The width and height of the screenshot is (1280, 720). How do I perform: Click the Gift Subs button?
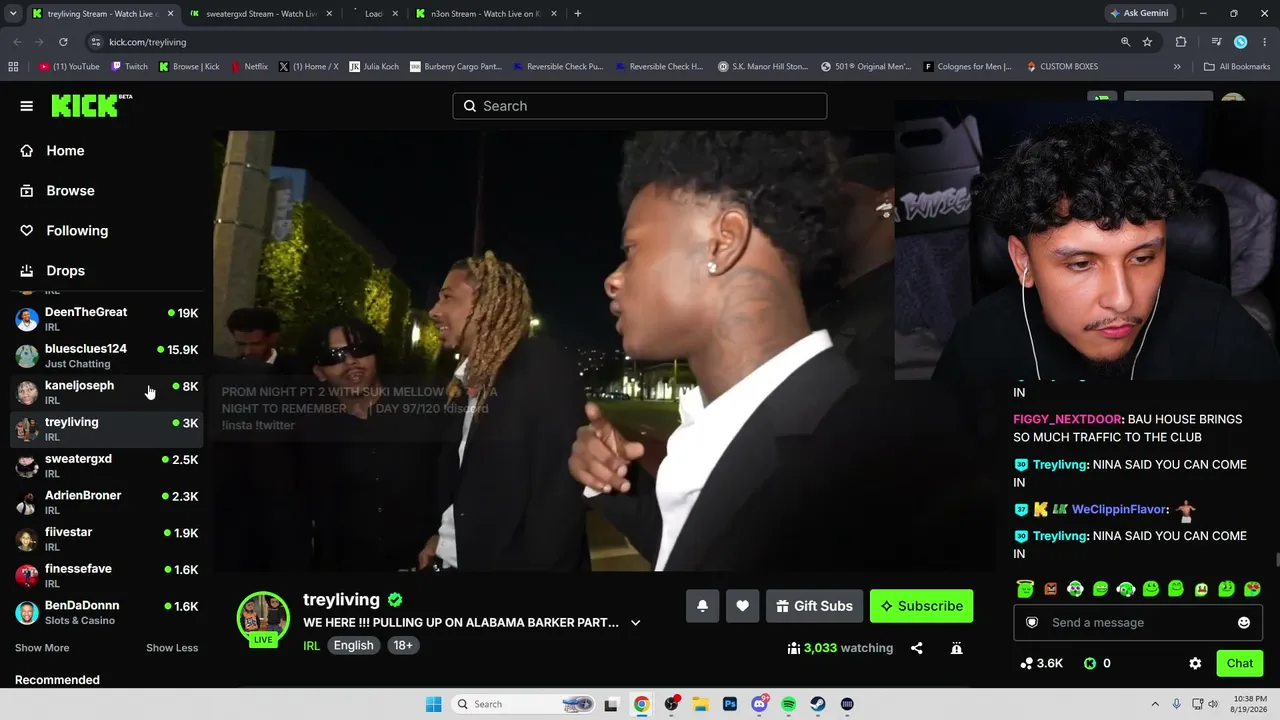point(813,606)
